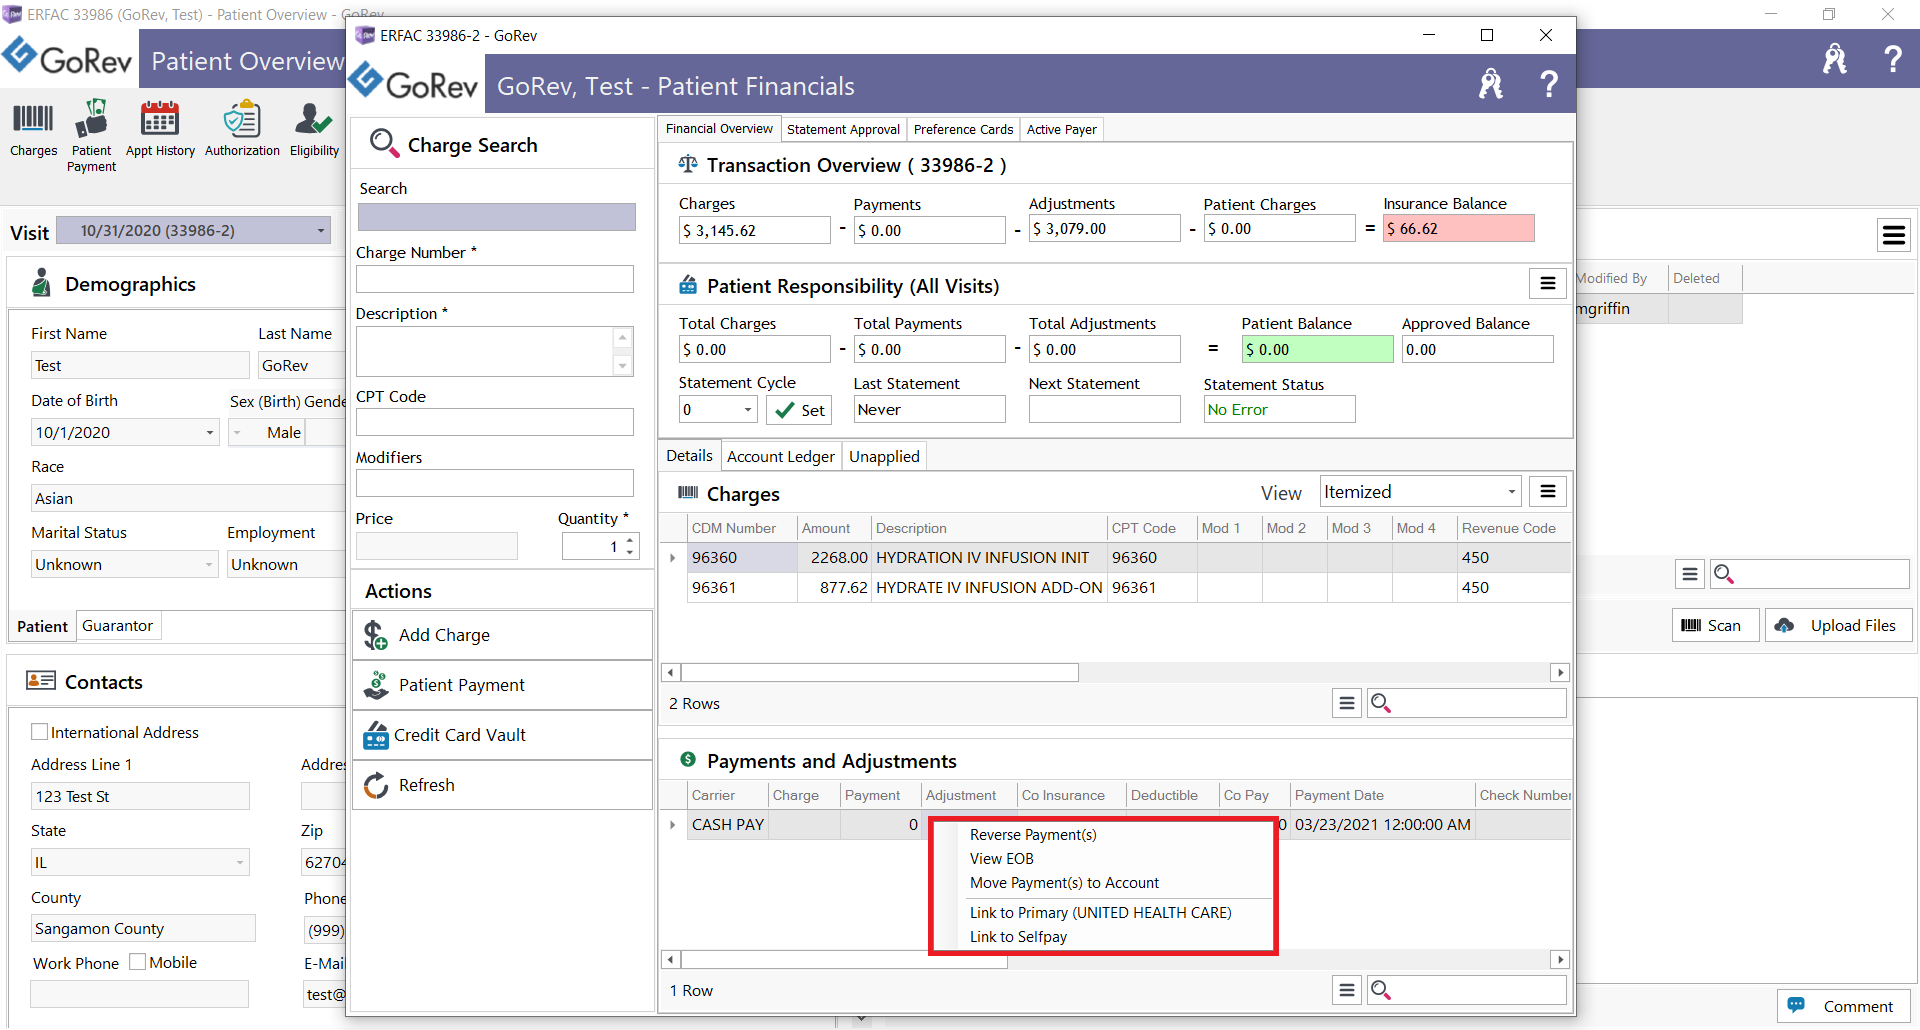The height and width of the screenshot is (1030, 1920).
Task: Click the search icon beside 1 Row
Action: [1381, 990]
